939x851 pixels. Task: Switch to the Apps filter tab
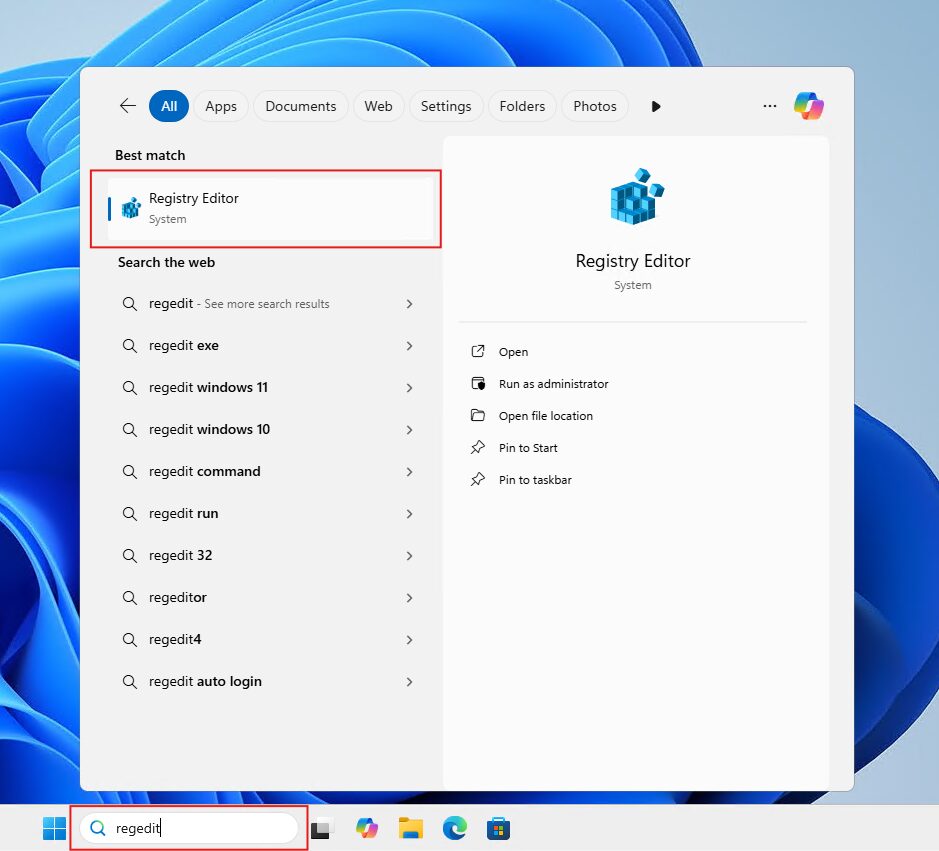[221, 106]
